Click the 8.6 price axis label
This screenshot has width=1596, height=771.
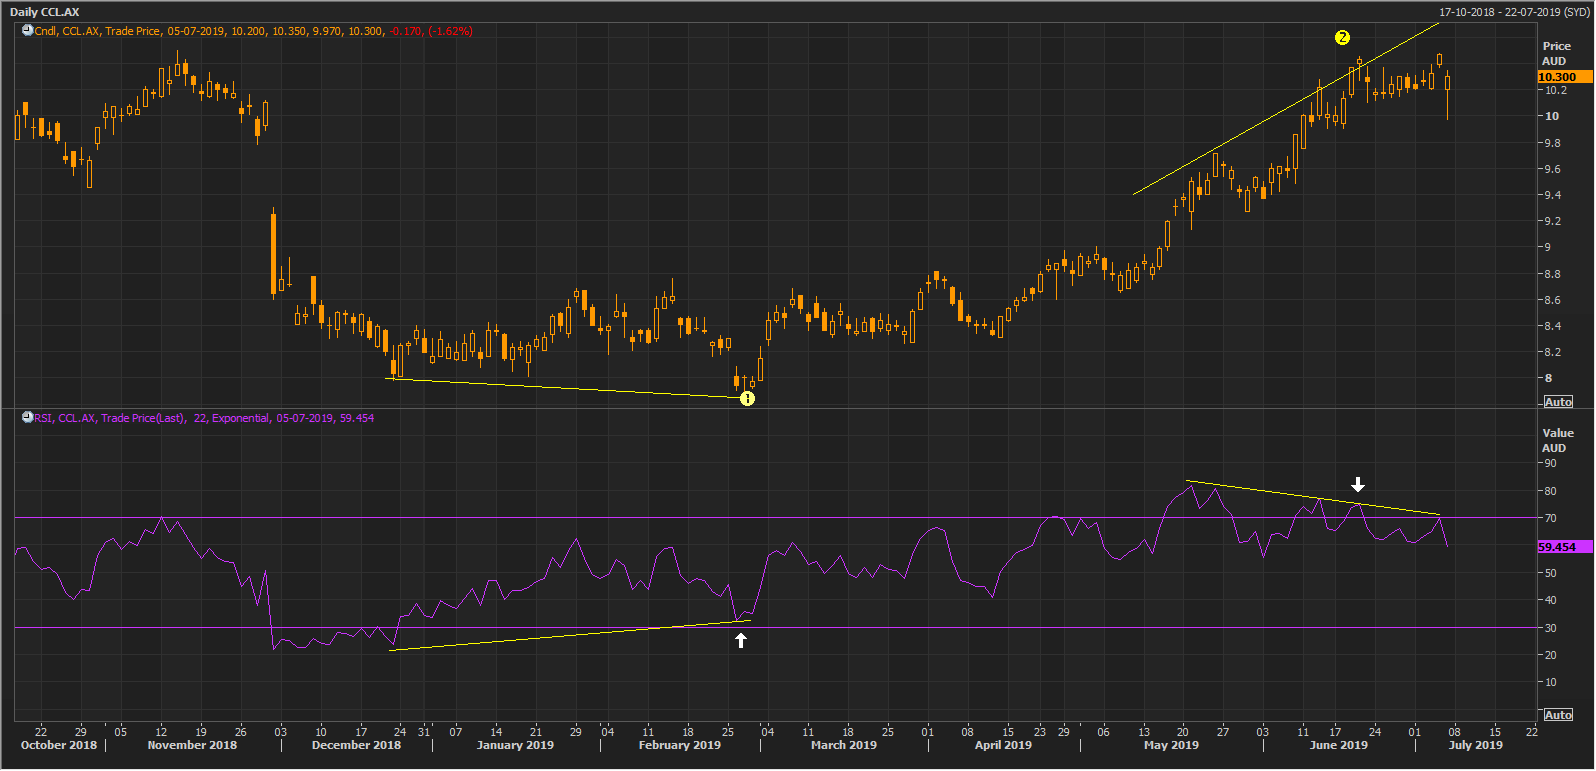click(1553, 300)
